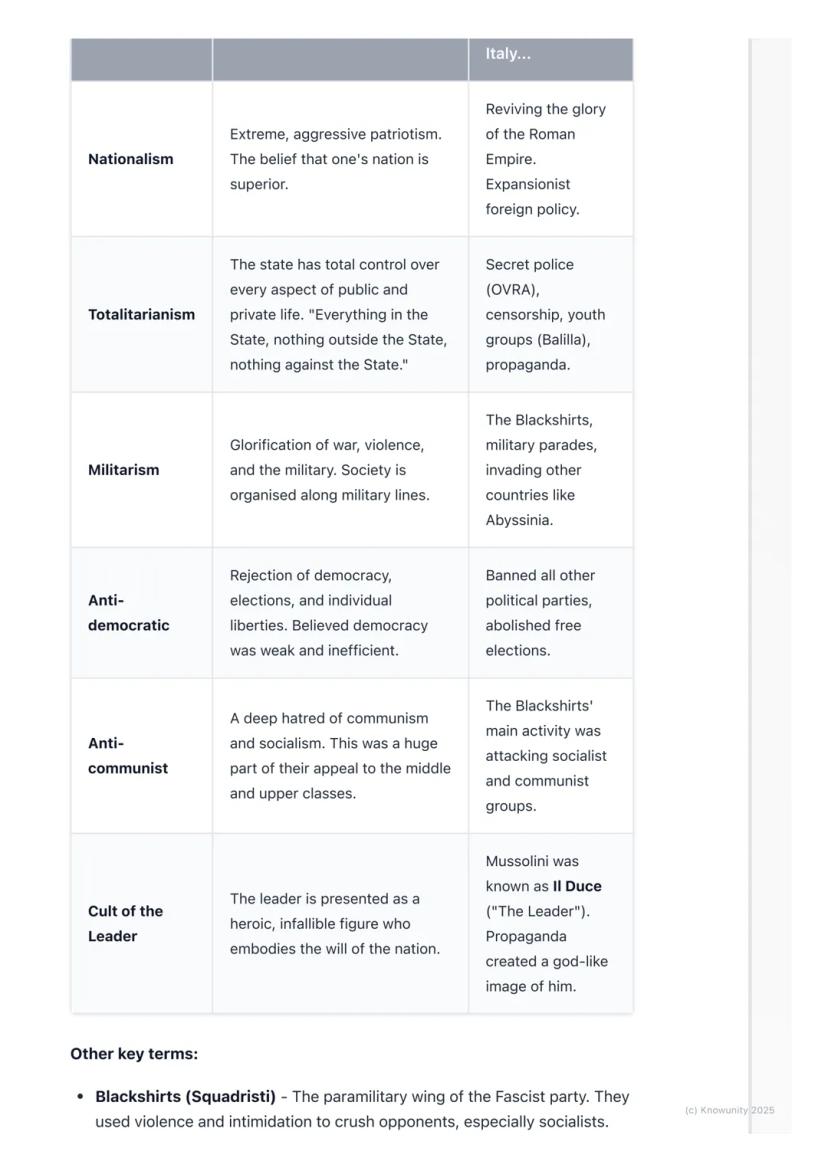Click the Blackshirts (Squadristi) bold term

(185, 1097)
